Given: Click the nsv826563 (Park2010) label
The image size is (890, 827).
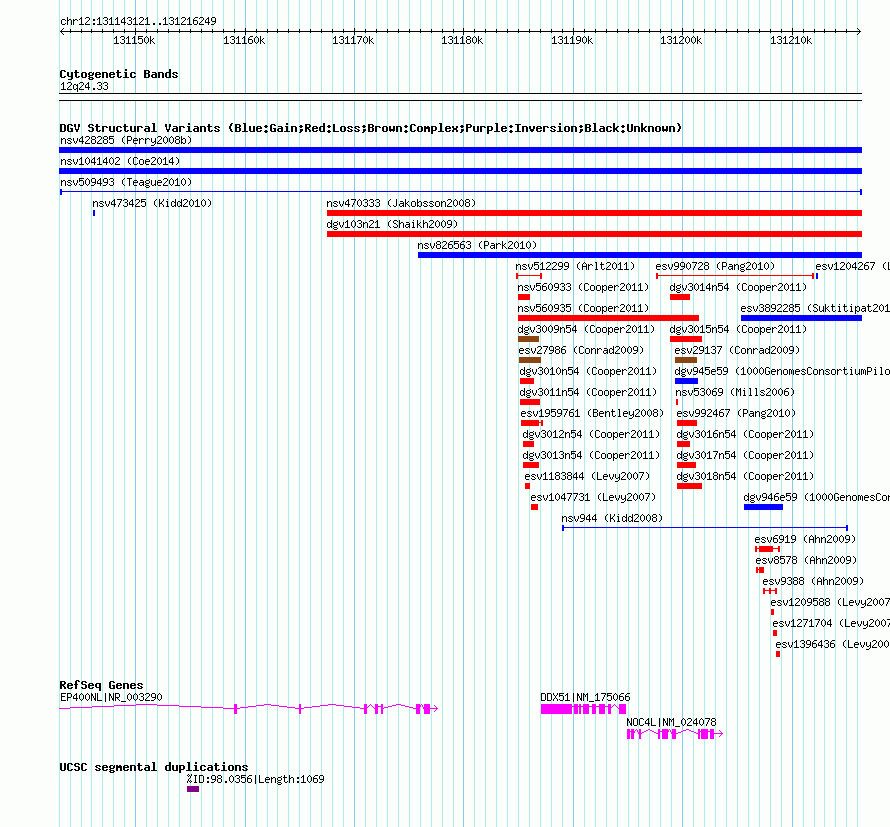Looking at the screenshot, I should tap(477, 245).
